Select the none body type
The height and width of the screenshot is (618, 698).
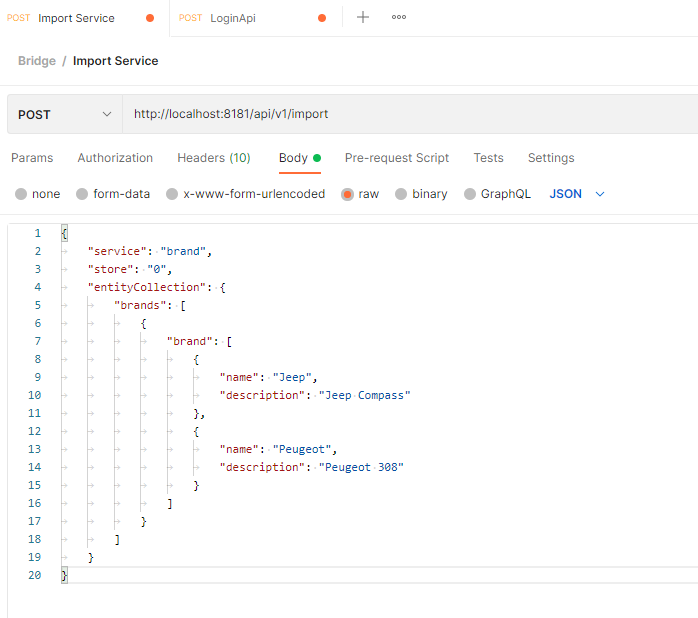(21, 194)
